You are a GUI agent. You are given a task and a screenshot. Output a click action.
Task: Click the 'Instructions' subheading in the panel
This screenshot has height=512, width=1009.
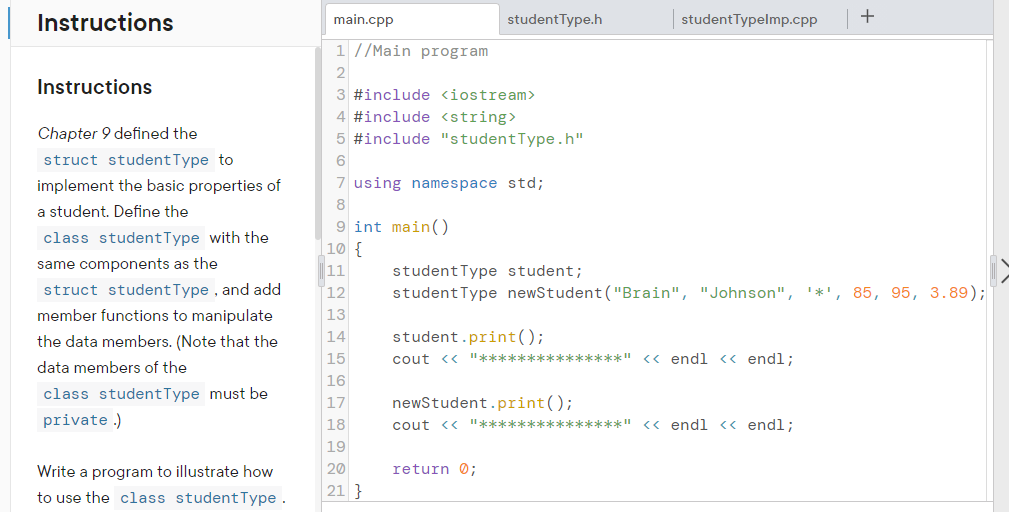tap(95, 87)
